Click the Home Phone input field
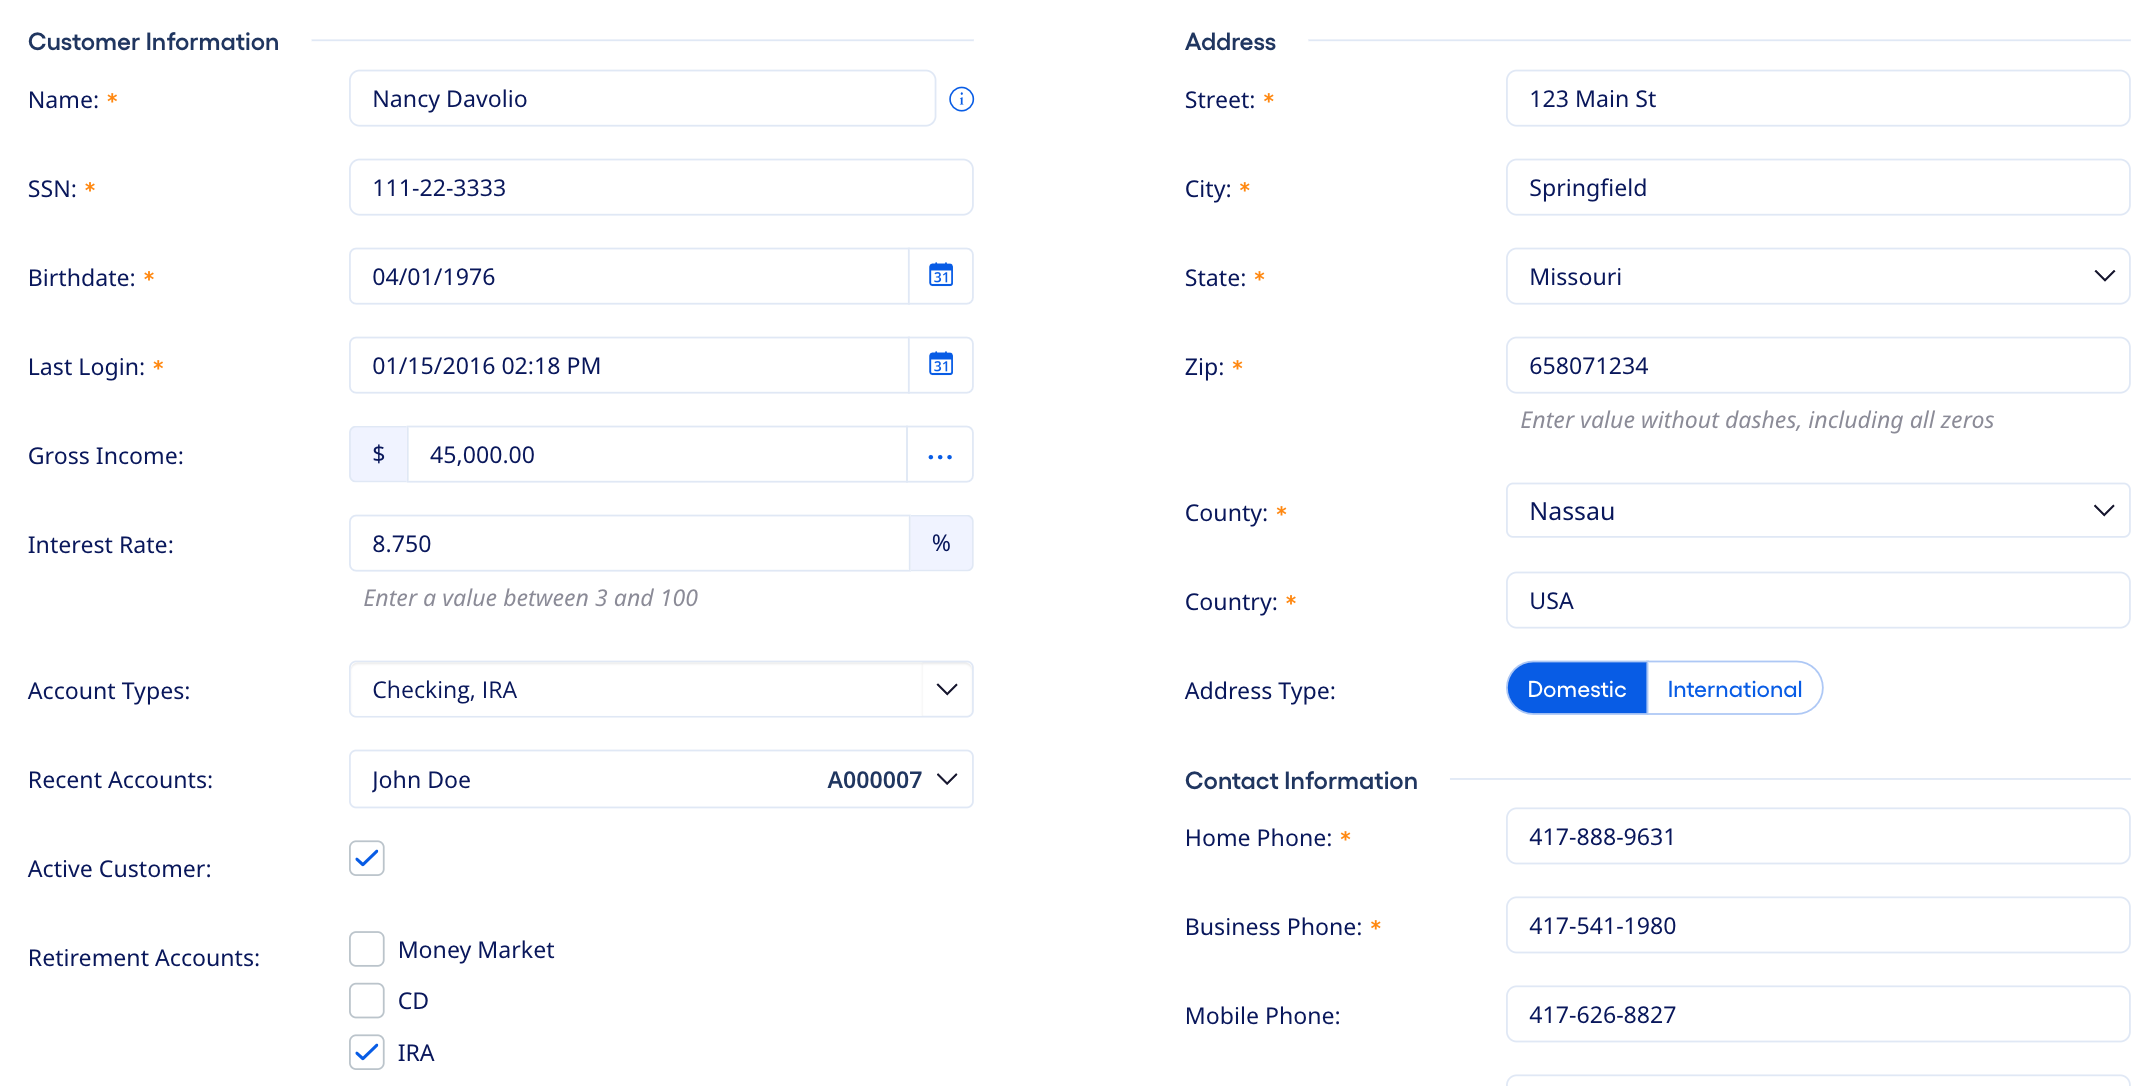2150x1086 pixels. tap(1817, 837)
